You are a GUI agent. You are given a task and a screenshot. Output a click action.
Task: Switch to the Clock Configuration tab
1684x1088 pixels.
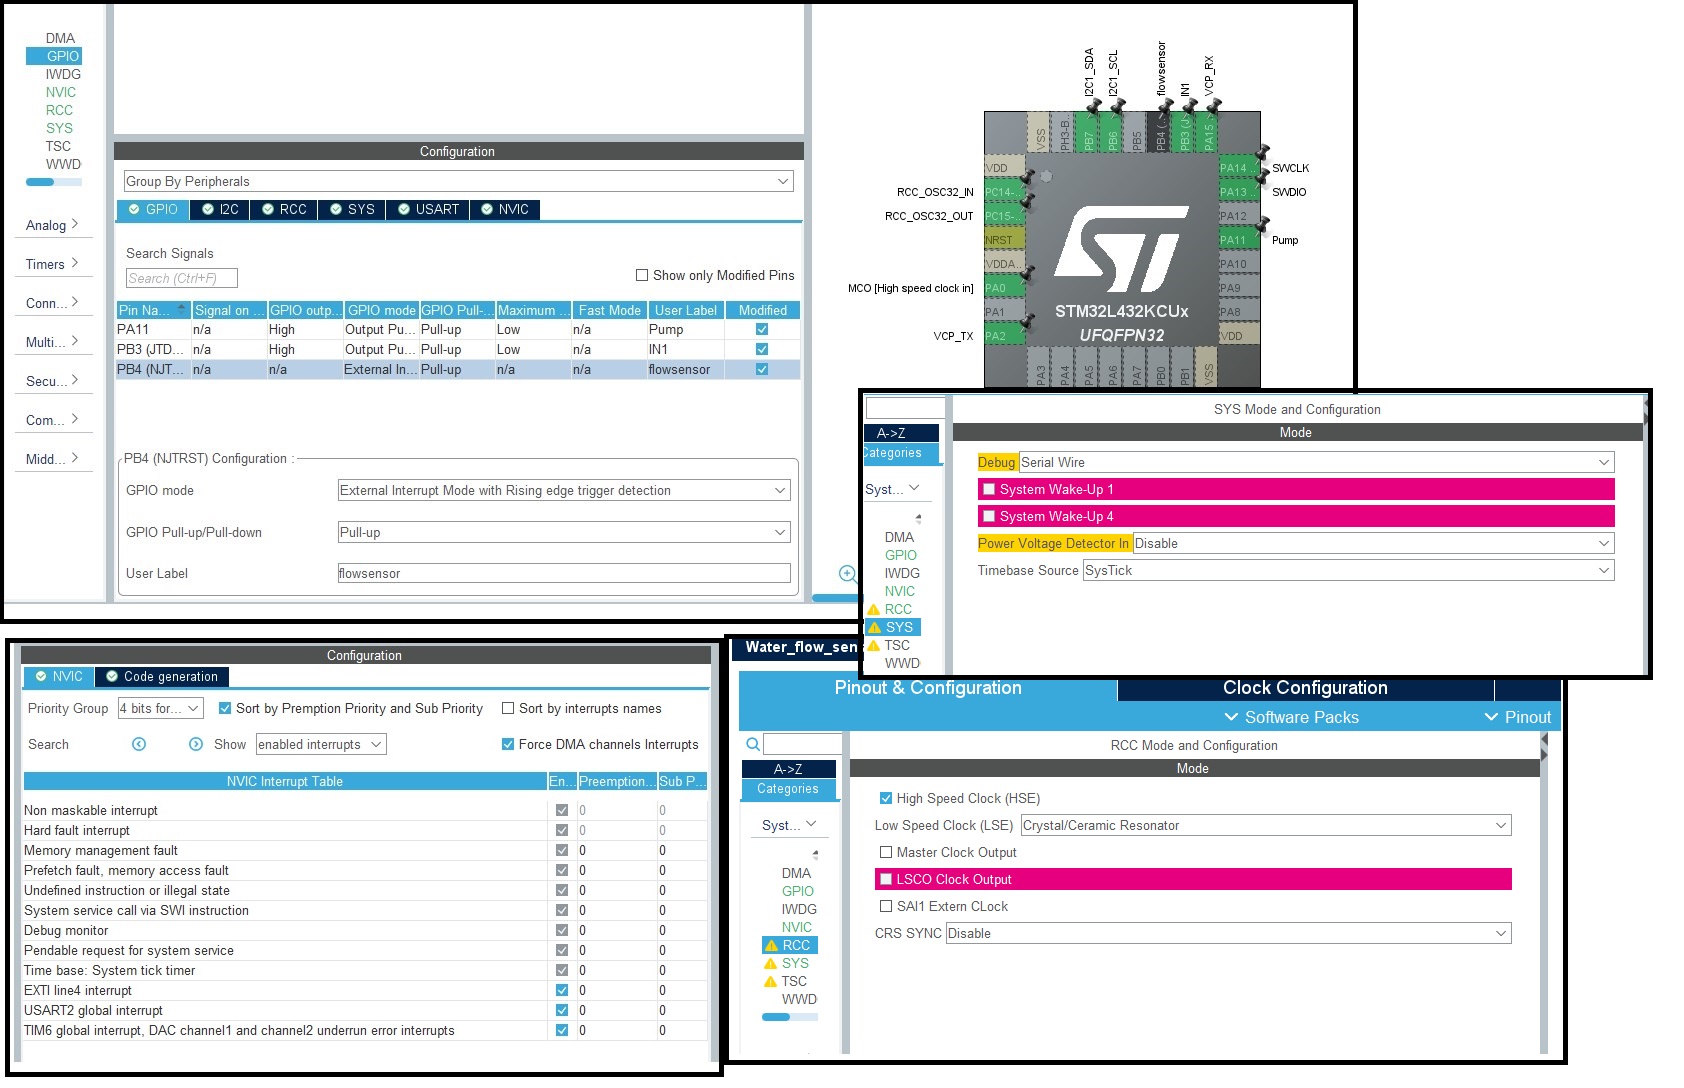[x=1305, y=688]
